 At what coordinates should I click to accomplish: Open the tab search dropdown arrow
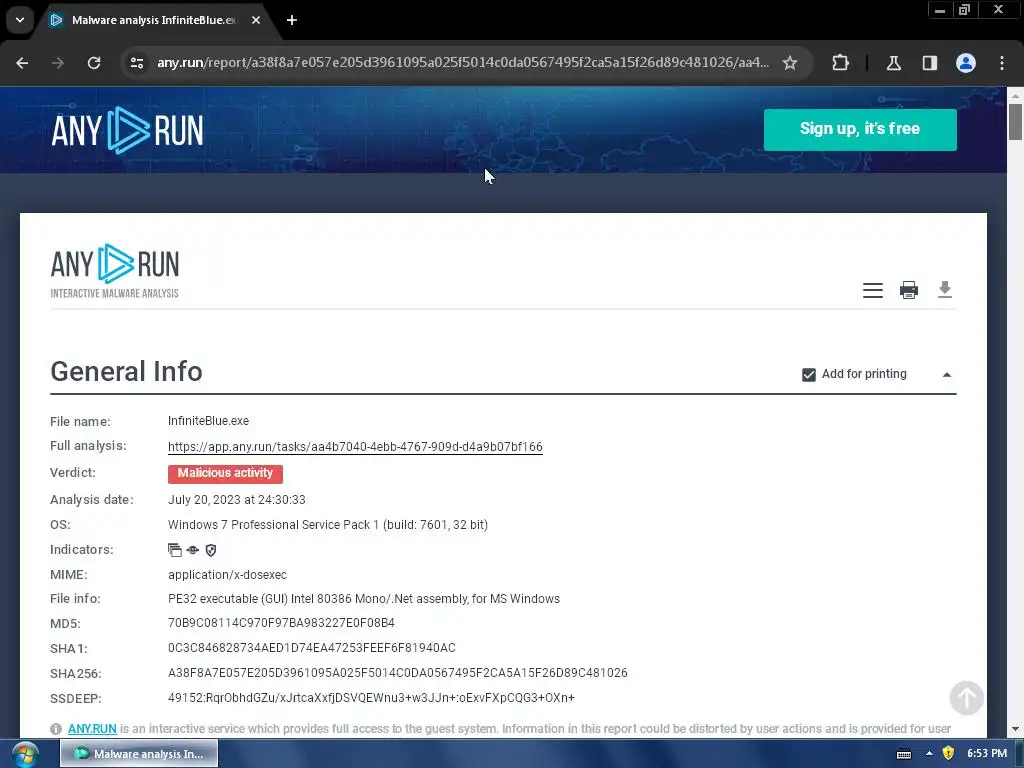[20, 20]
